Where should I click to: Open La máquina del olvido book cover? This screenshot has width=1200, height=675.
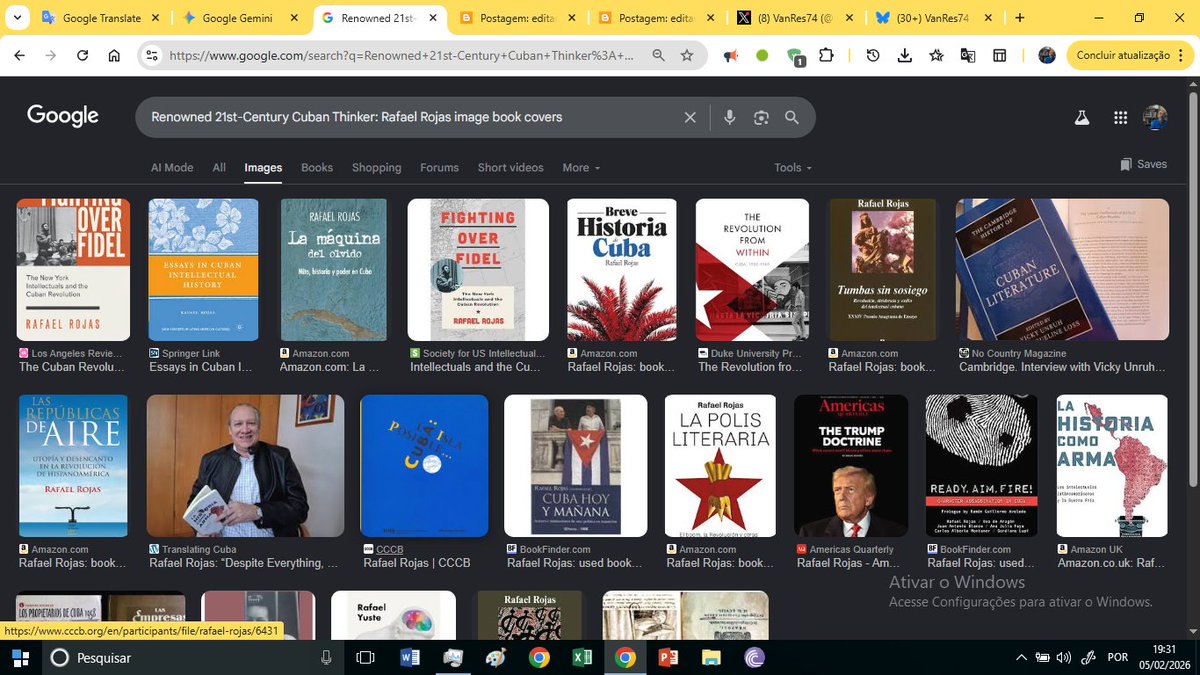(333, 270)
